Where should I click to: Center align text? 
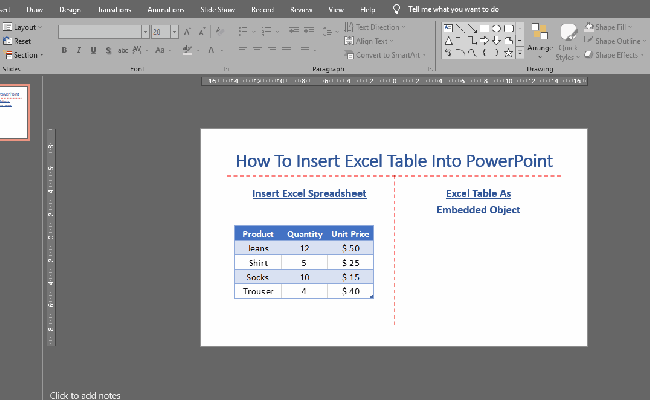point(257,49)
